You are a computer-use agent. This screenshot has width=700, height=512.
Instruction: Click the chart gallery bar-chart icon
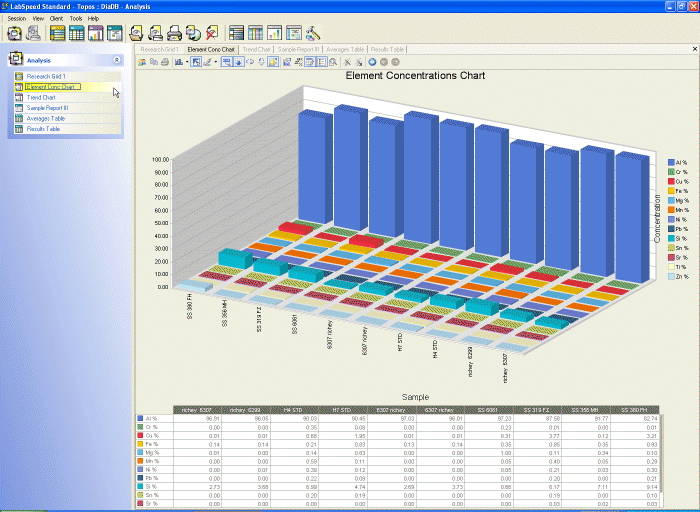pyautogui.click(x=179, y=62)
